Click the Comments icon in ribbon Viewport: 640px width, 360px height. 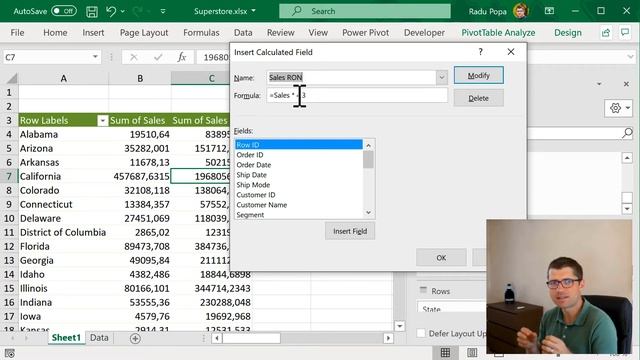[x=625, y=32]
